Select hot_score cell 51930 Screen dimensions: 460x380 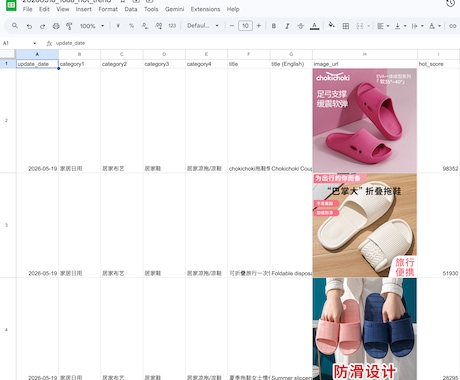[438, 225]
